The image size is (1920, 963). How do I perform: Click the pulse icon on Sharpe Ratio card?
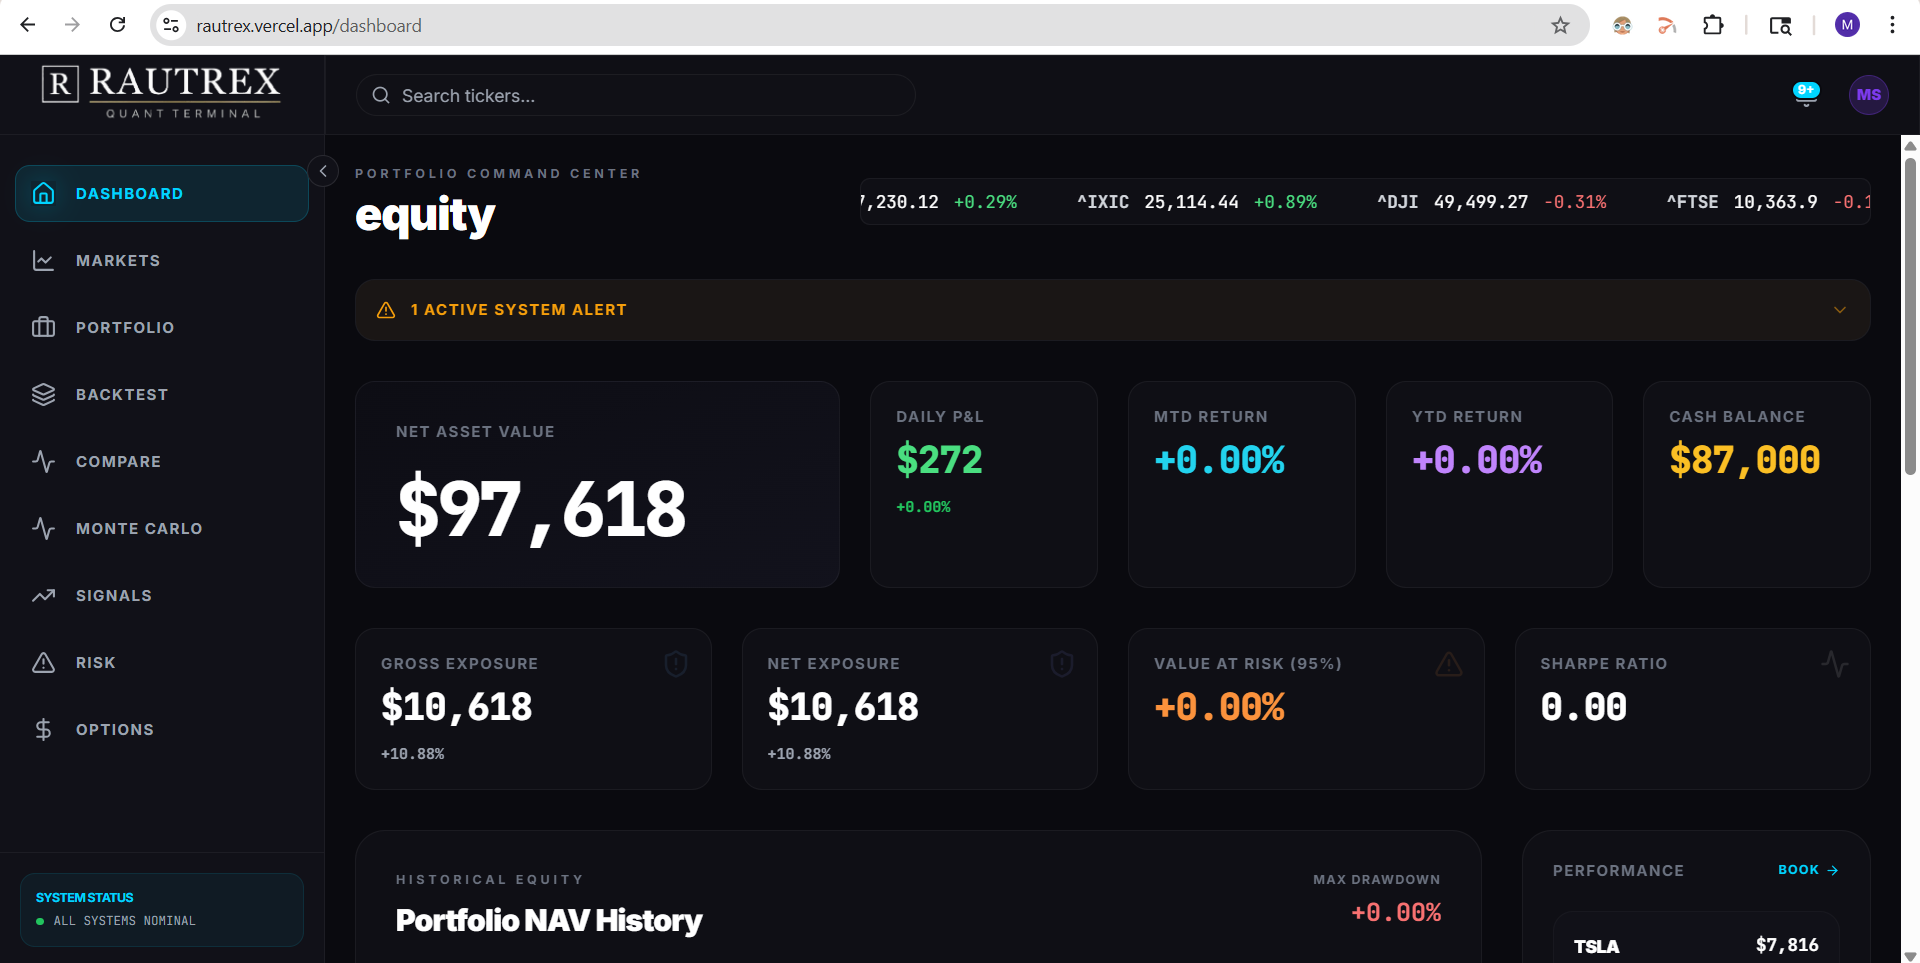point(1835,663)
